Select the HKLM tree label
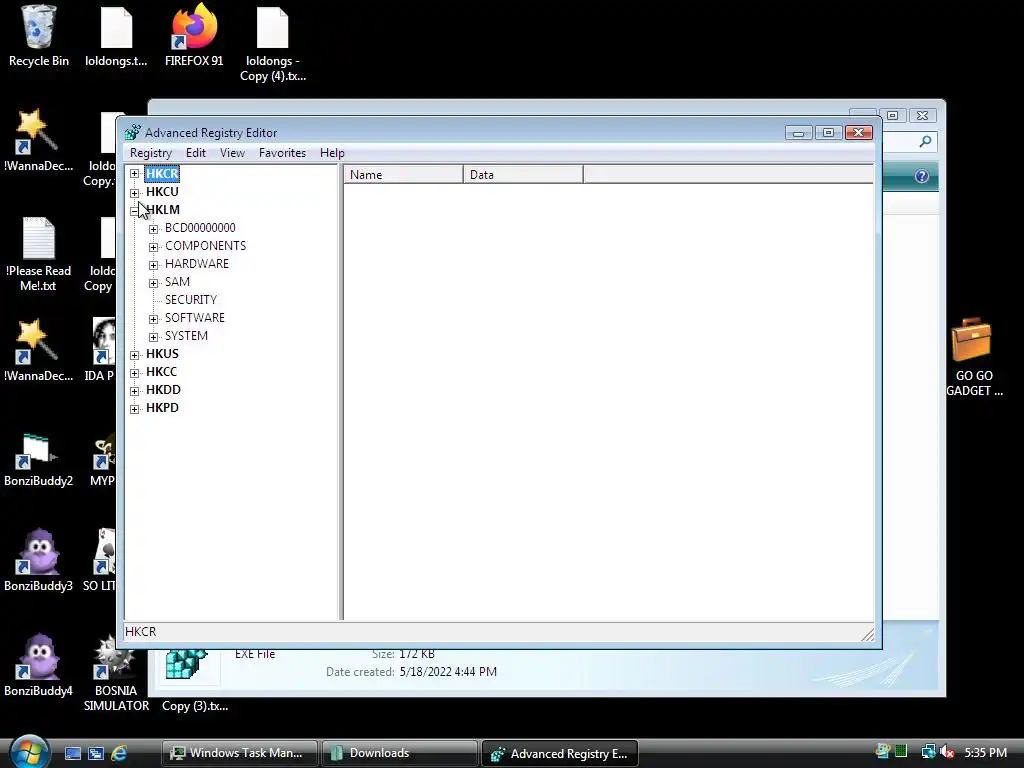Screen dimensions: 1024x768 [163, 210]
